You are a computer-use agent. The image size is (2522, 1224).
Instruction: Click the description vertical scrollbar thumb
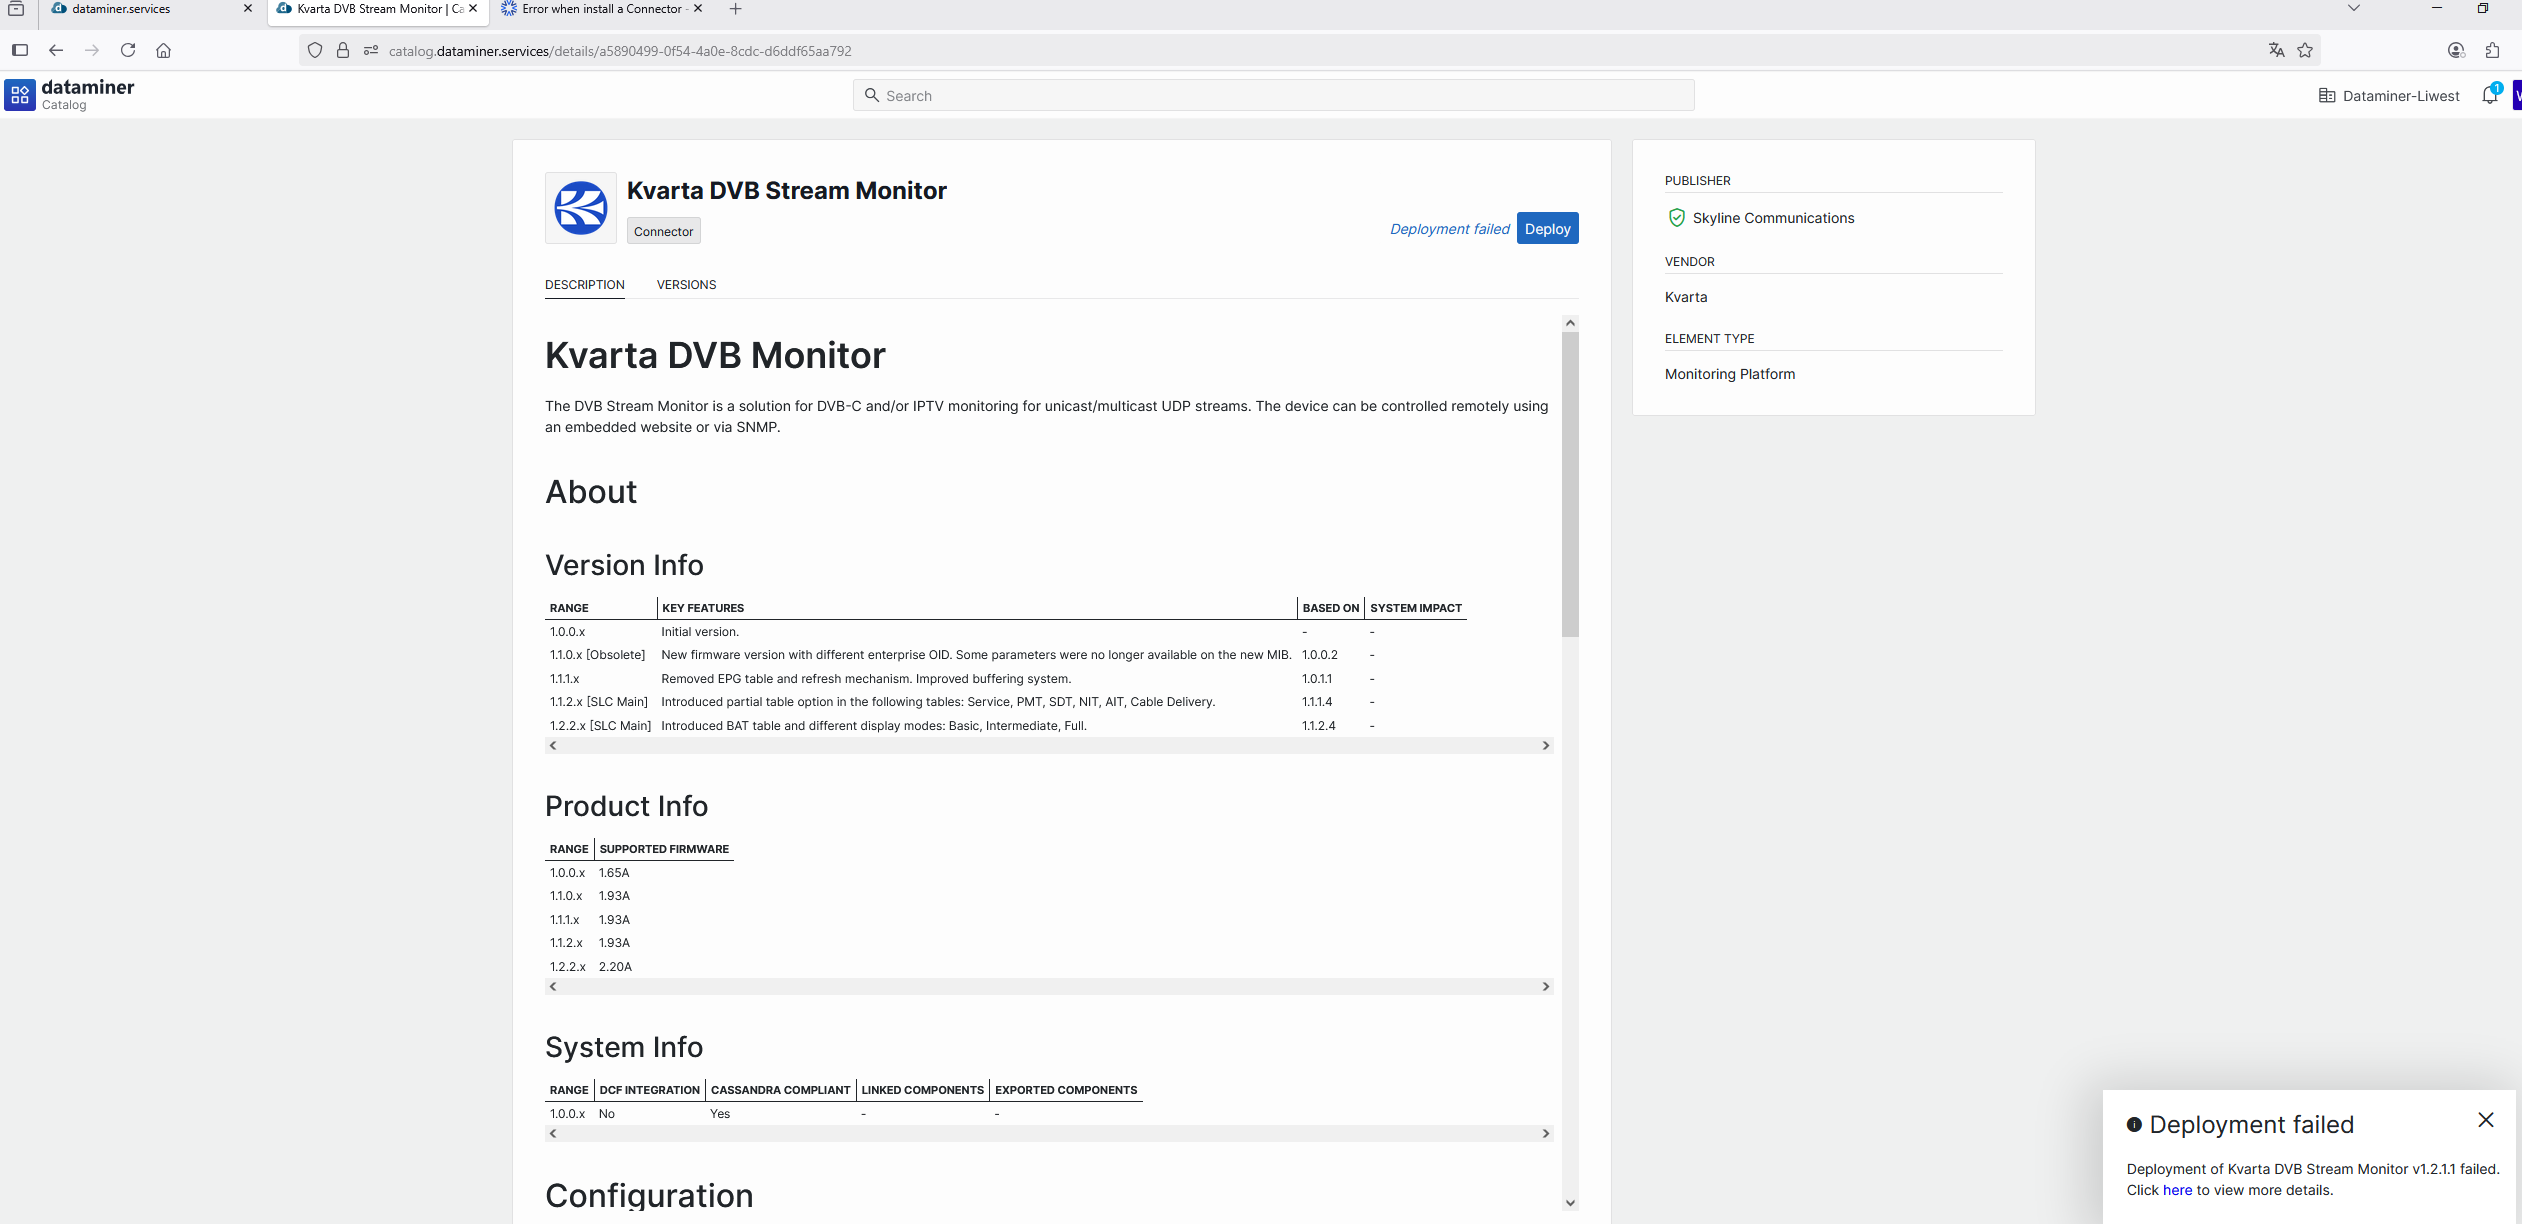pyautogui.click(x=1570, y=484)
